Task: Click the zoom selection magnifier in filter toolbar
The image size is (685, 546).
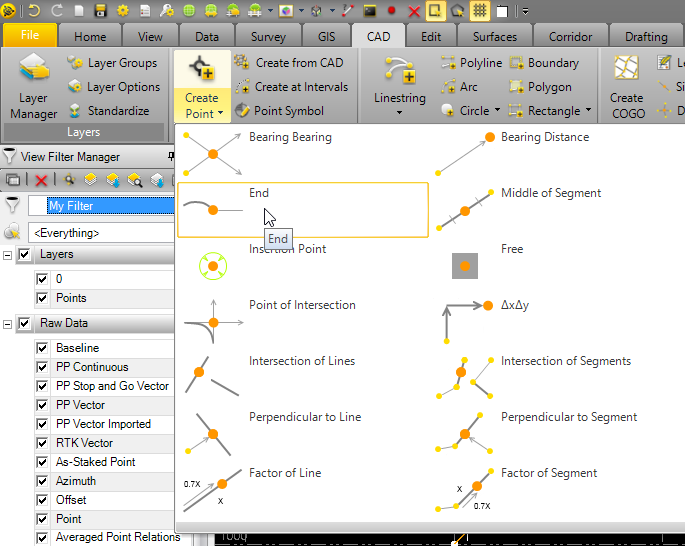Action: click(x=69, y=180)
